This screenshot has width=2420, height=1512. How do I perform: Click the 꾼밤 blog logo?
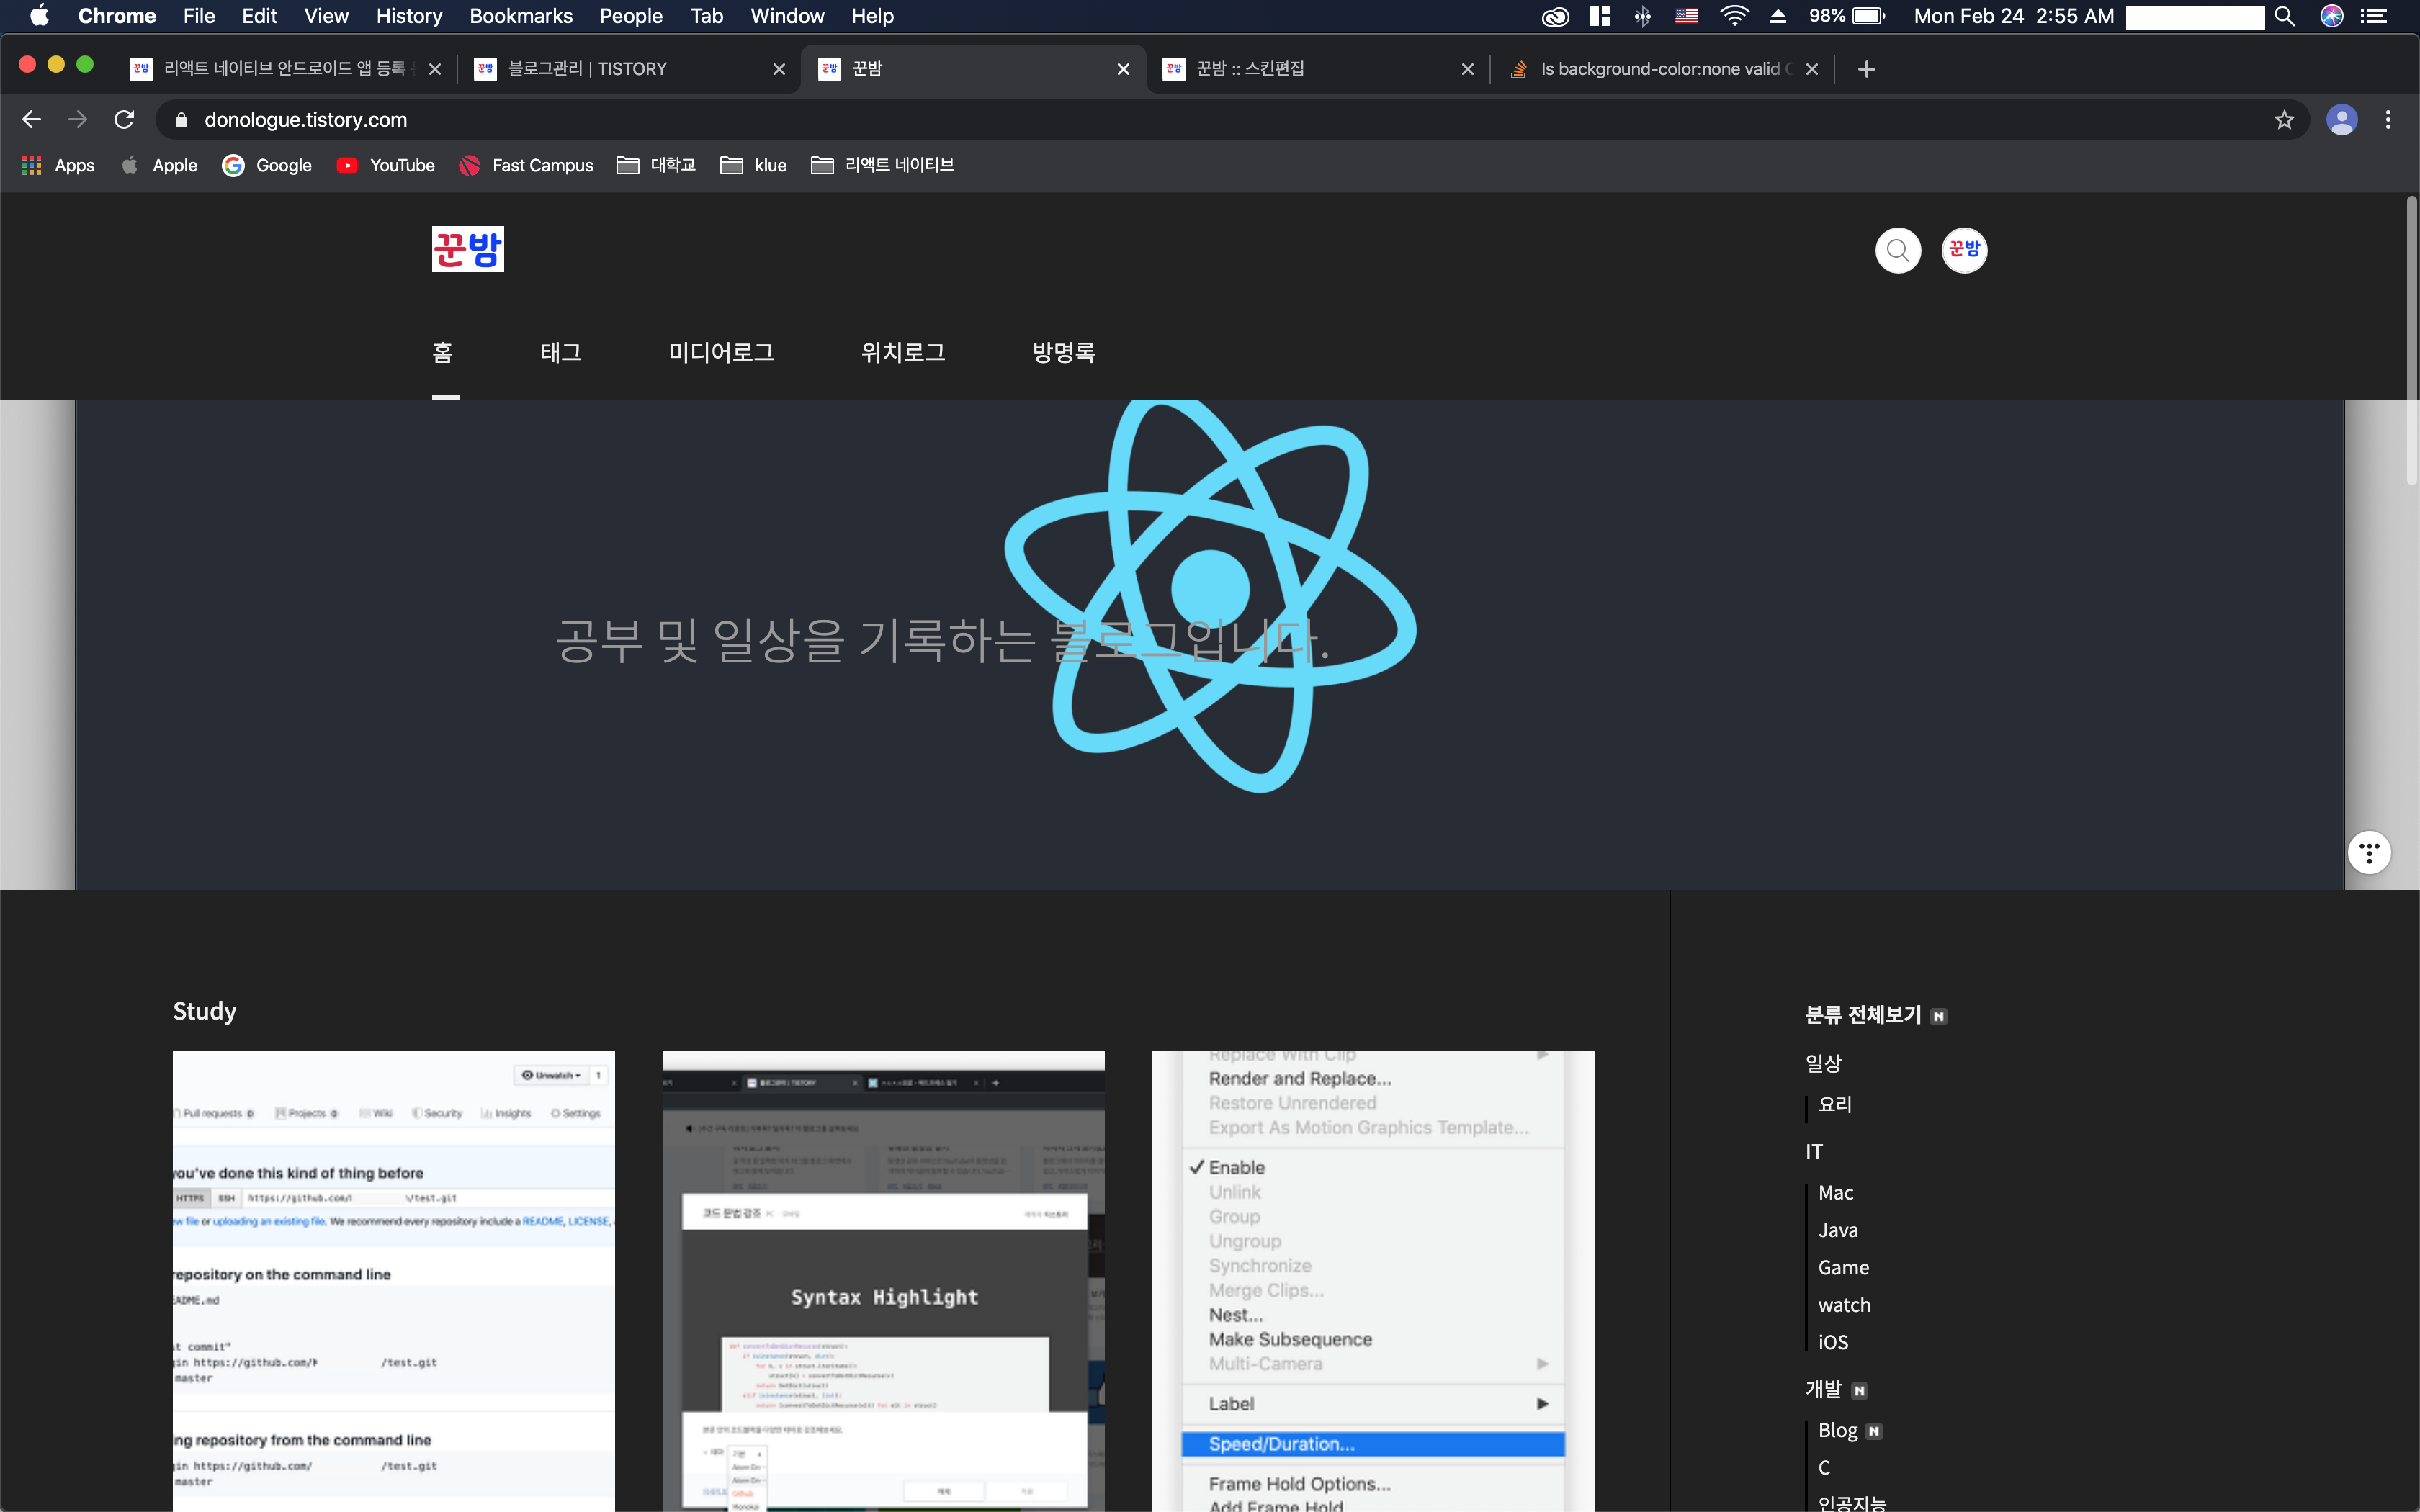tap(467, 248)
